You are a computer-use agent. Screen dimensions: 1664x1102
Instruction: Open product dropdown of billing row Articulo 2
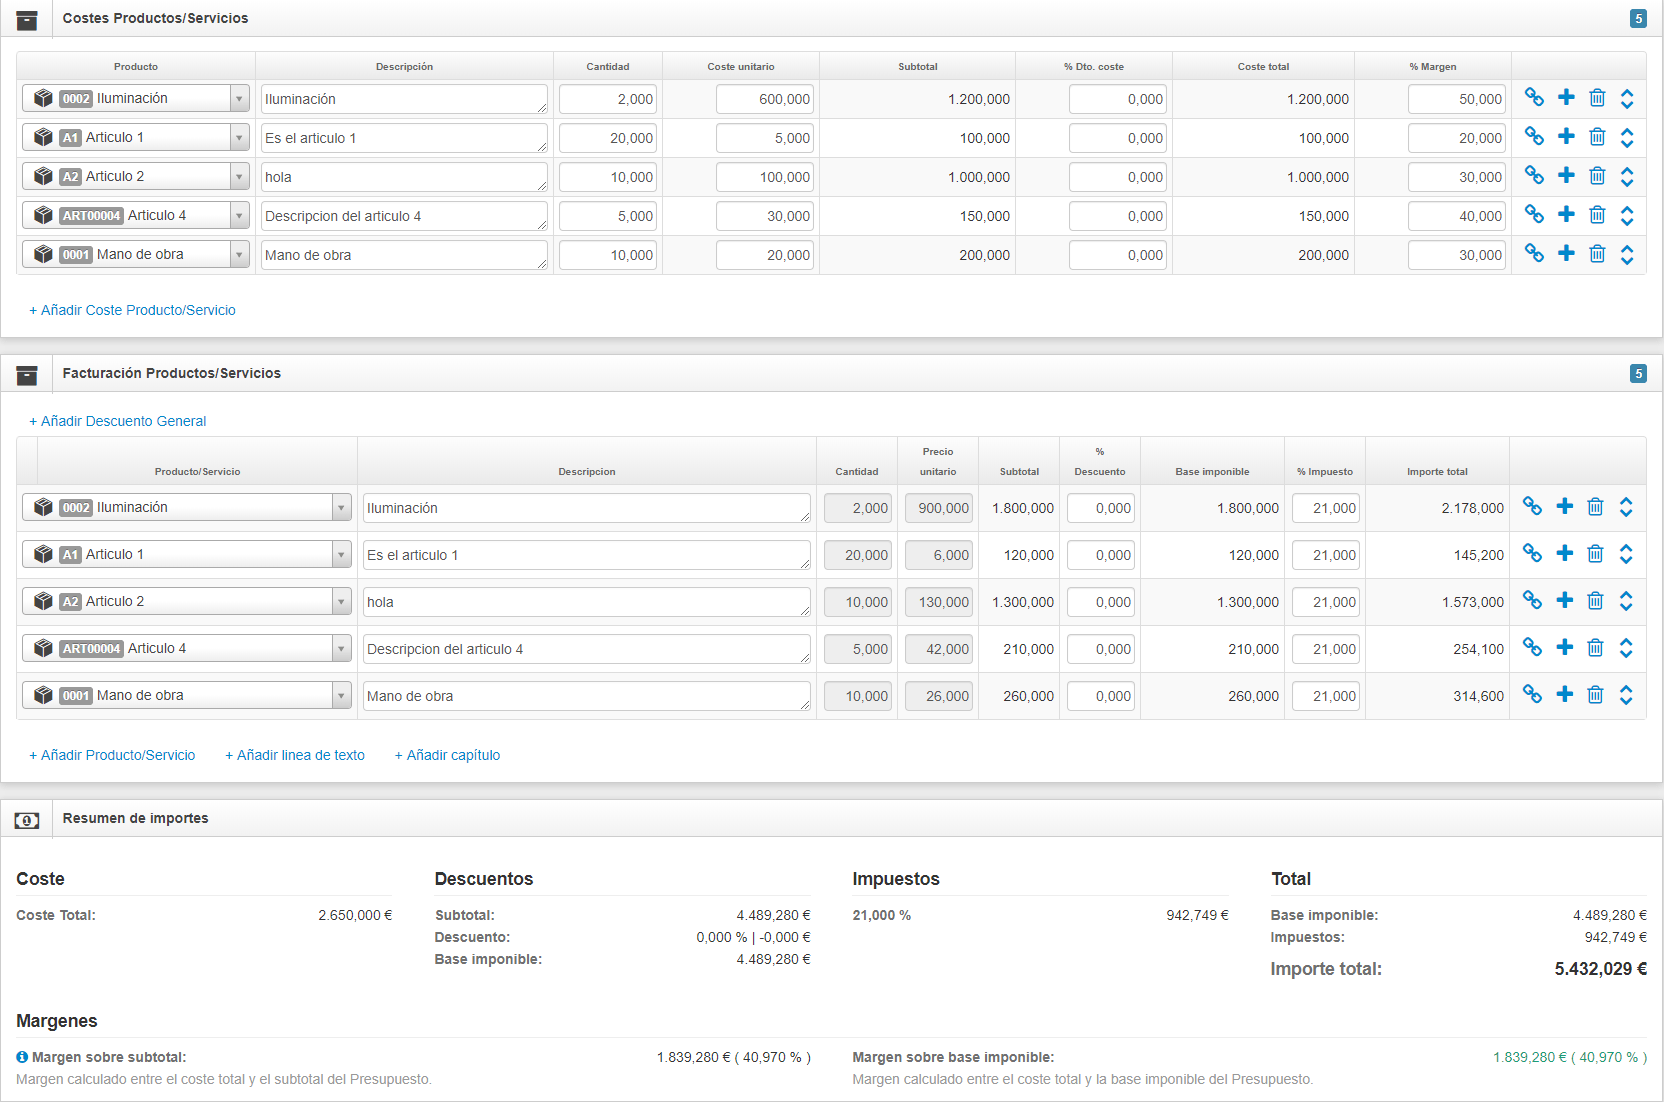pyautogui.click(x=187, y=601)
